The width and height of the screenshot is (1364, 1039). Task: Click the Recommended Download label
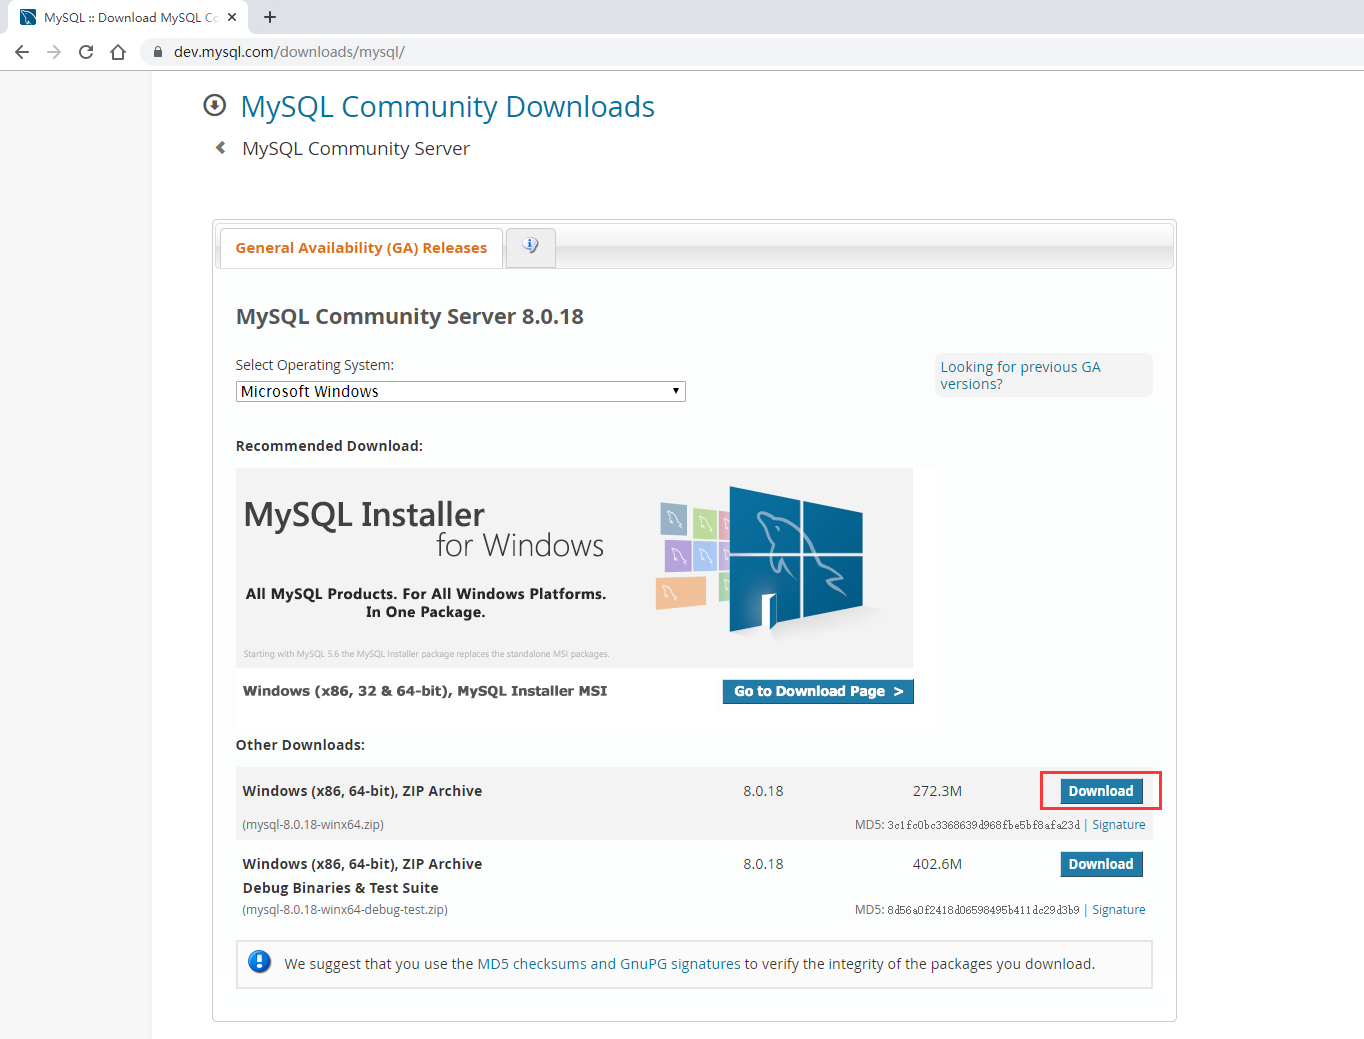pyautogui.click(x=329, y=446)
